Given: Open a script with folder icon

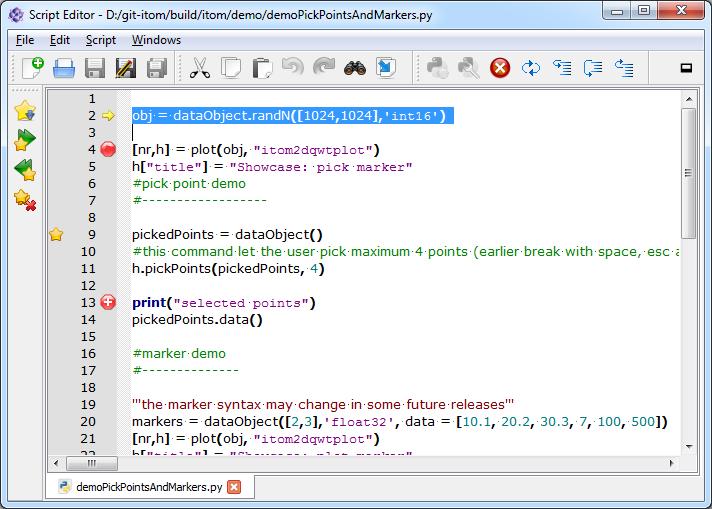Looking at the screenshot, I should pyautogui.click(x=64, y=68).
